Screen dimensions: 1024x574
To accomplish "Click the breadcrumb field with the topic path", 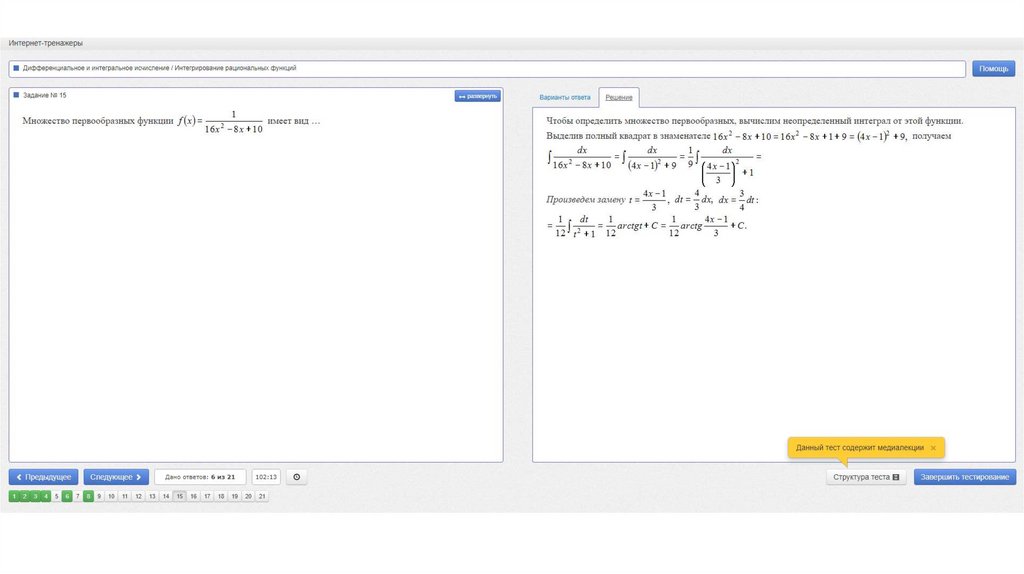I will pos(487,69).
